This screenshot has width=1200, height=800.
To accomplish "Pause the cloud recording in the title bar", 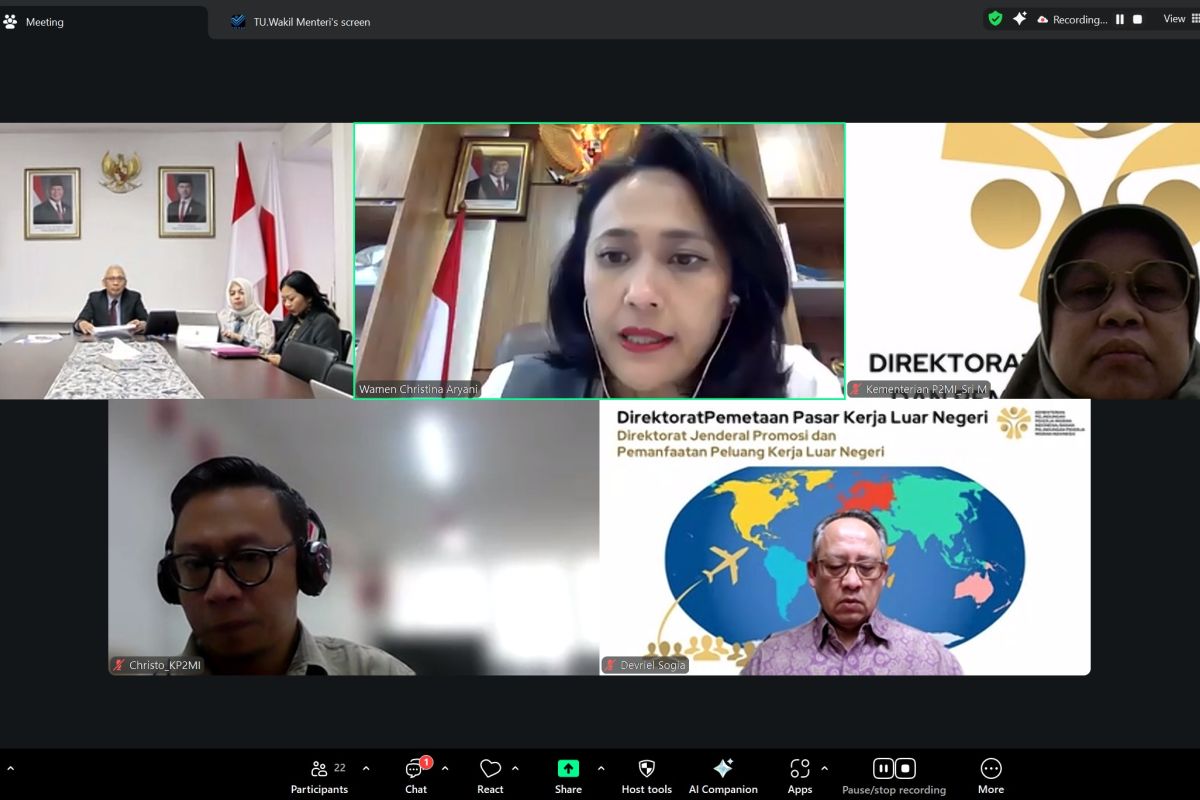I will click(x=1120, y=19).
